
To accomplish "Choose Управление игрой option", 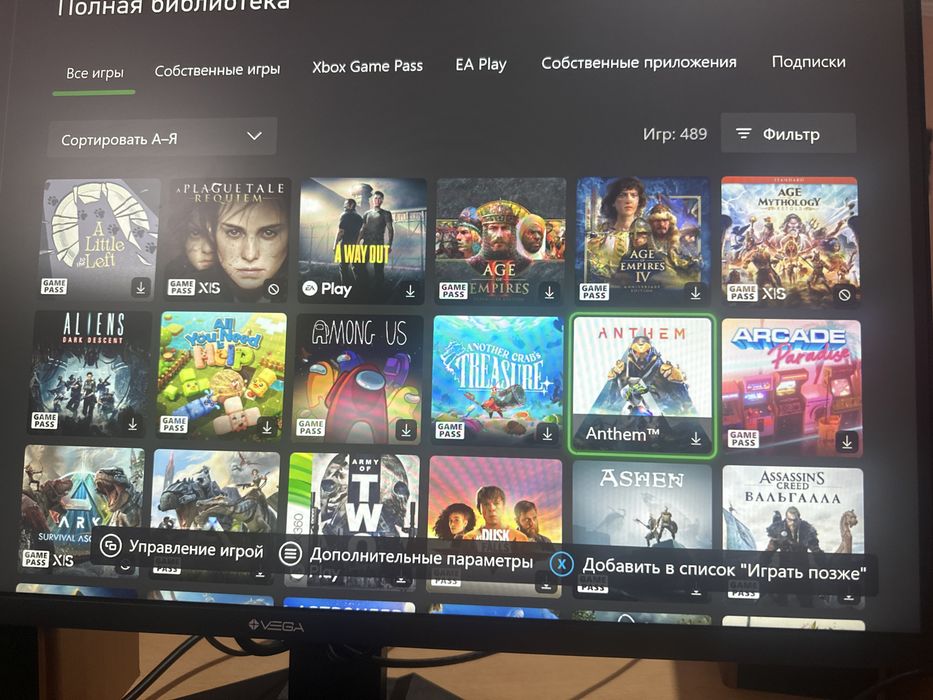I will click(182, 548).
